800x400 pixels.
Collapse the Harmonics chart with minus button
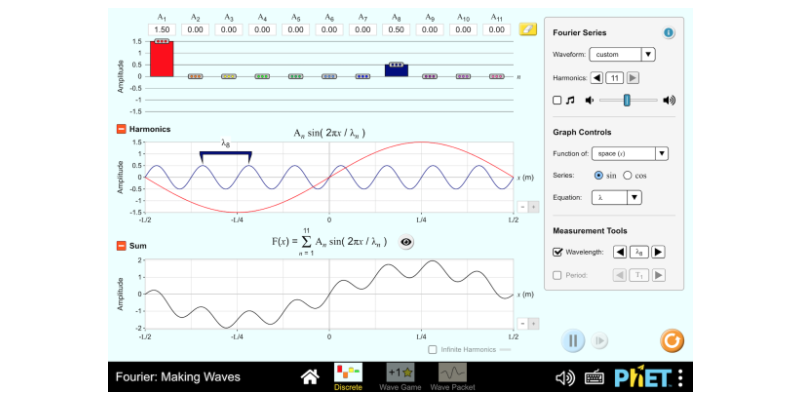click(121, 129)
